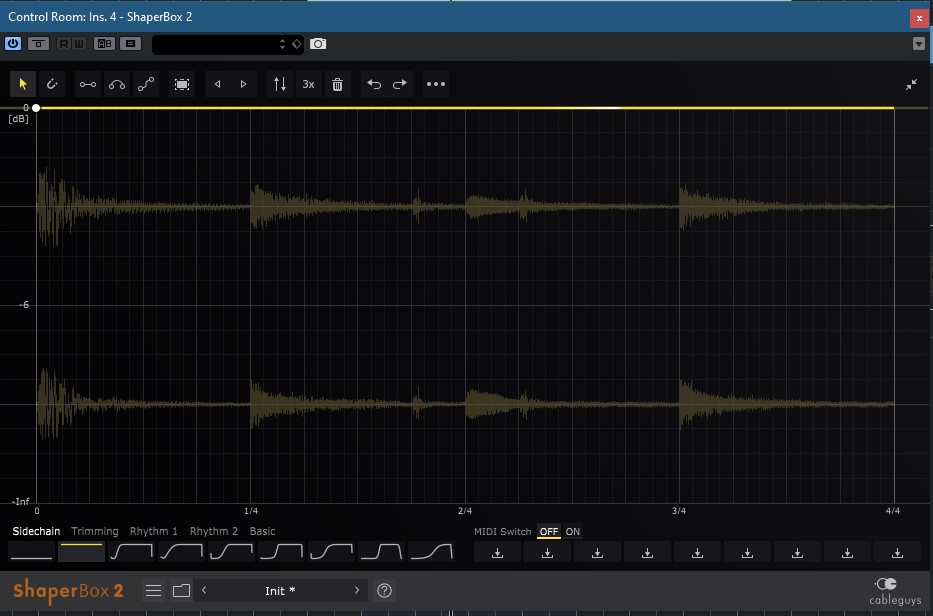Open the help question mark
The width and height of the screenshot is (933, 616).
(384, 590)
